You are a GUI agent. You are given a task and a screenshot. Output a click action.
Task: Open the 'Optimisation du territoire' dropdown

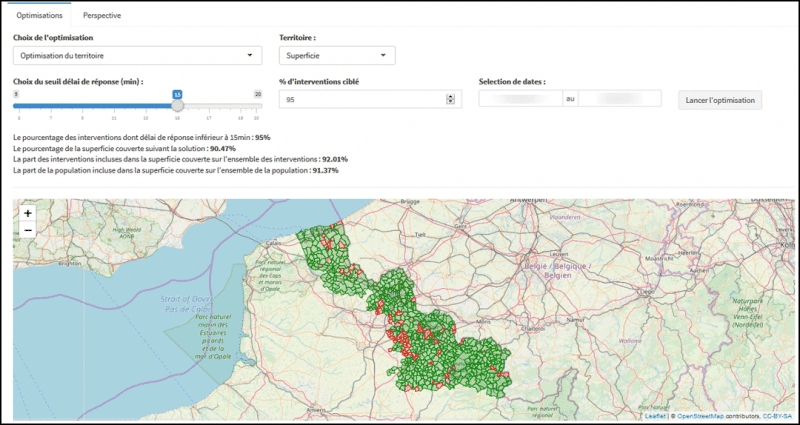[x=137, y=56]
